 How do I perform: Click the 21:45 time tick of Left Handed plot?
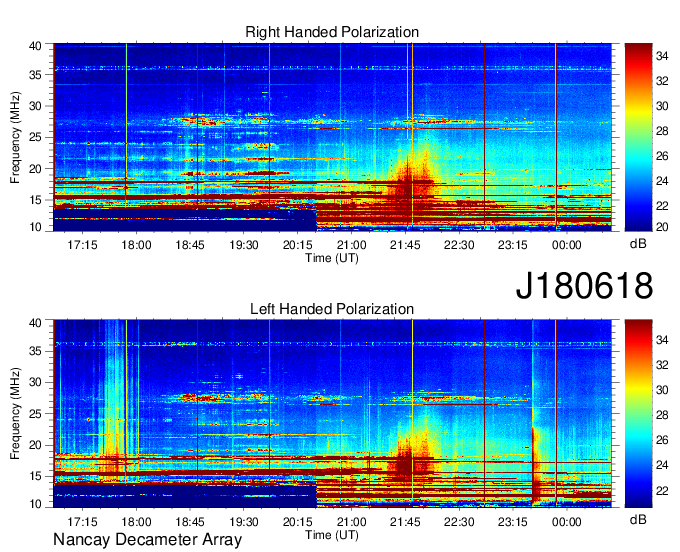coord(405,522)
